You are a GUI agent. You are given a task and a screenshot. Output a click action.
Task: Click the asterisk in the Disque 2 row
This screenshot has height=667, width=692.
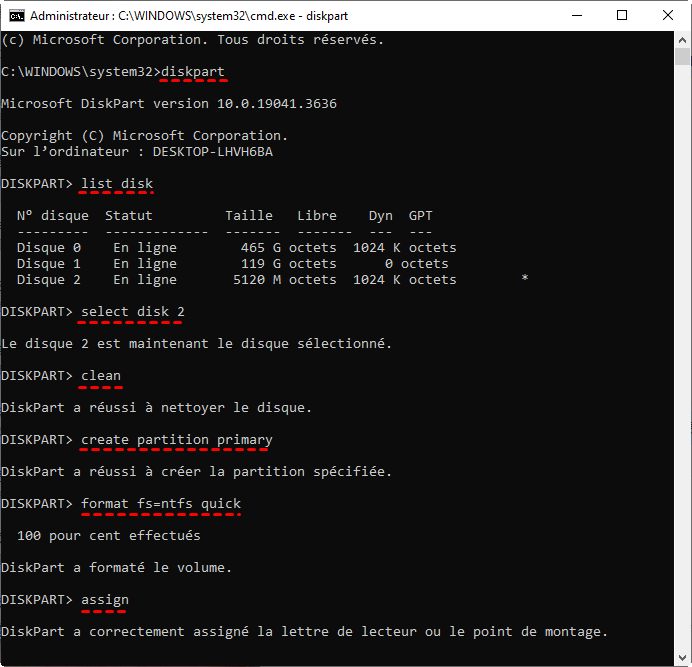pos(525,278)
